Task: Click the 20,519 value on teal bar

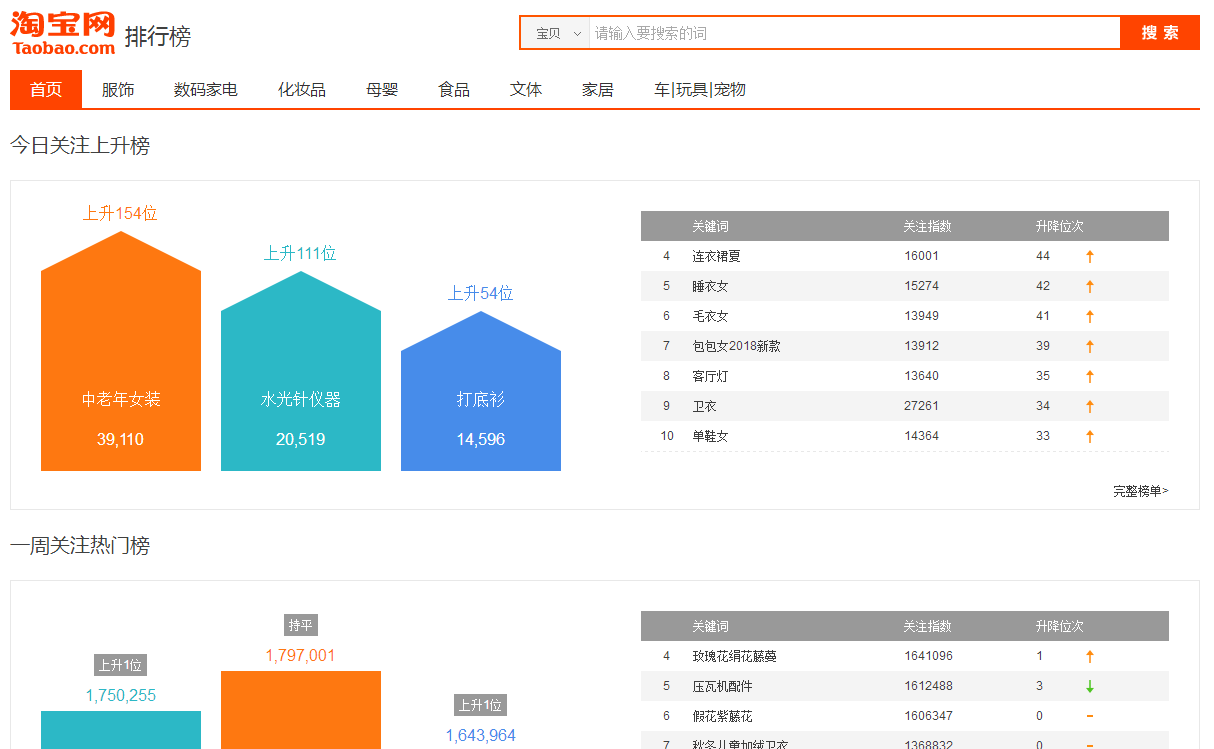Action: [x=301, y=439]
